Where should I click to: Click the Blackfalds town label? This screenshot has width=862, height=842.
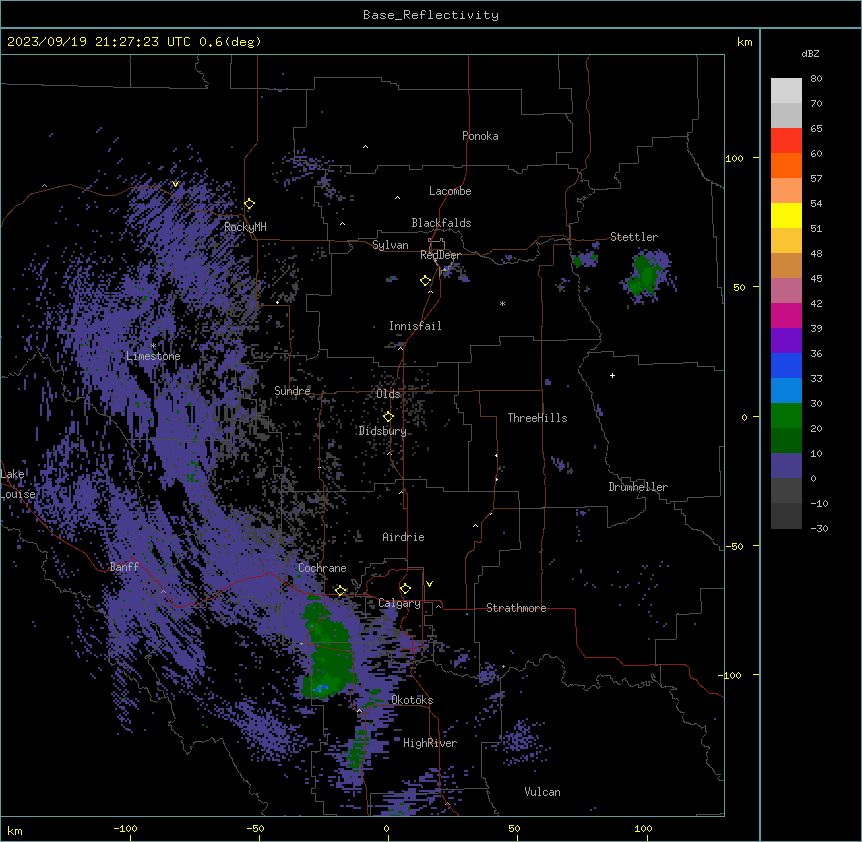(441, 223)
